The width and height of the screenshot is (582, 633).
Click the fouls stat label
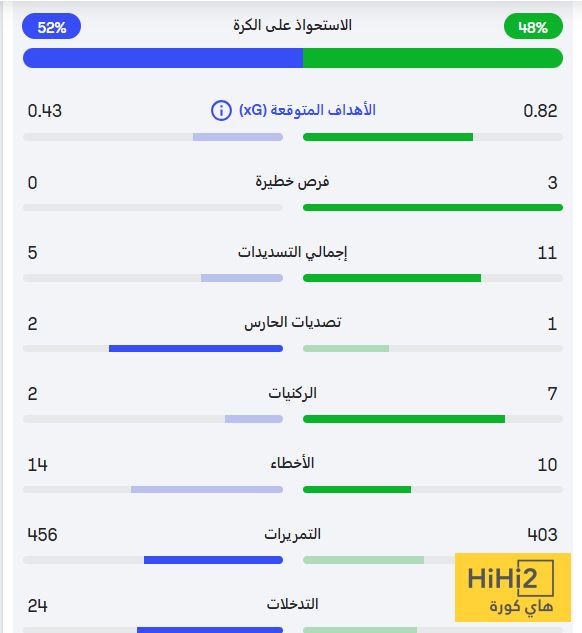(x=293, y=463)
